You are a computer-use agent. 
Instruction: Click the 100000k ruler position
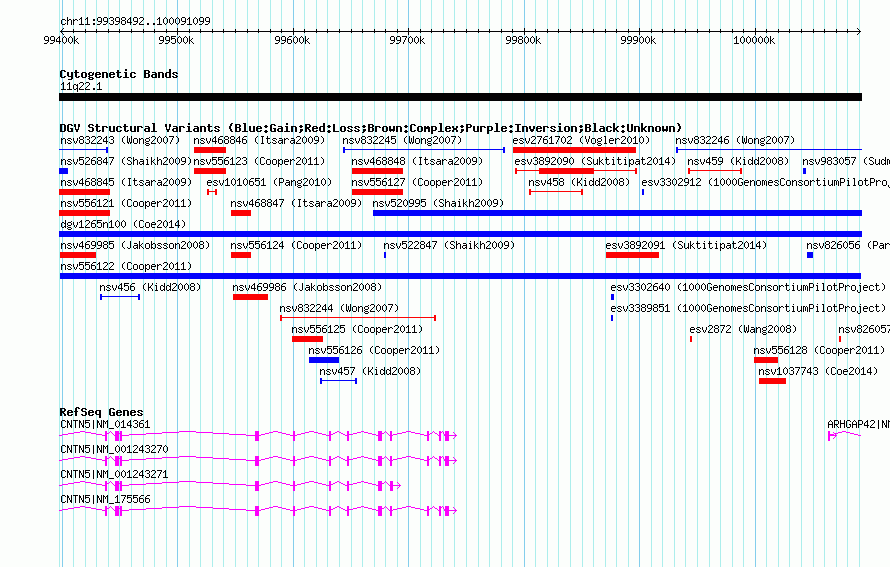click(x=754, y=40)
